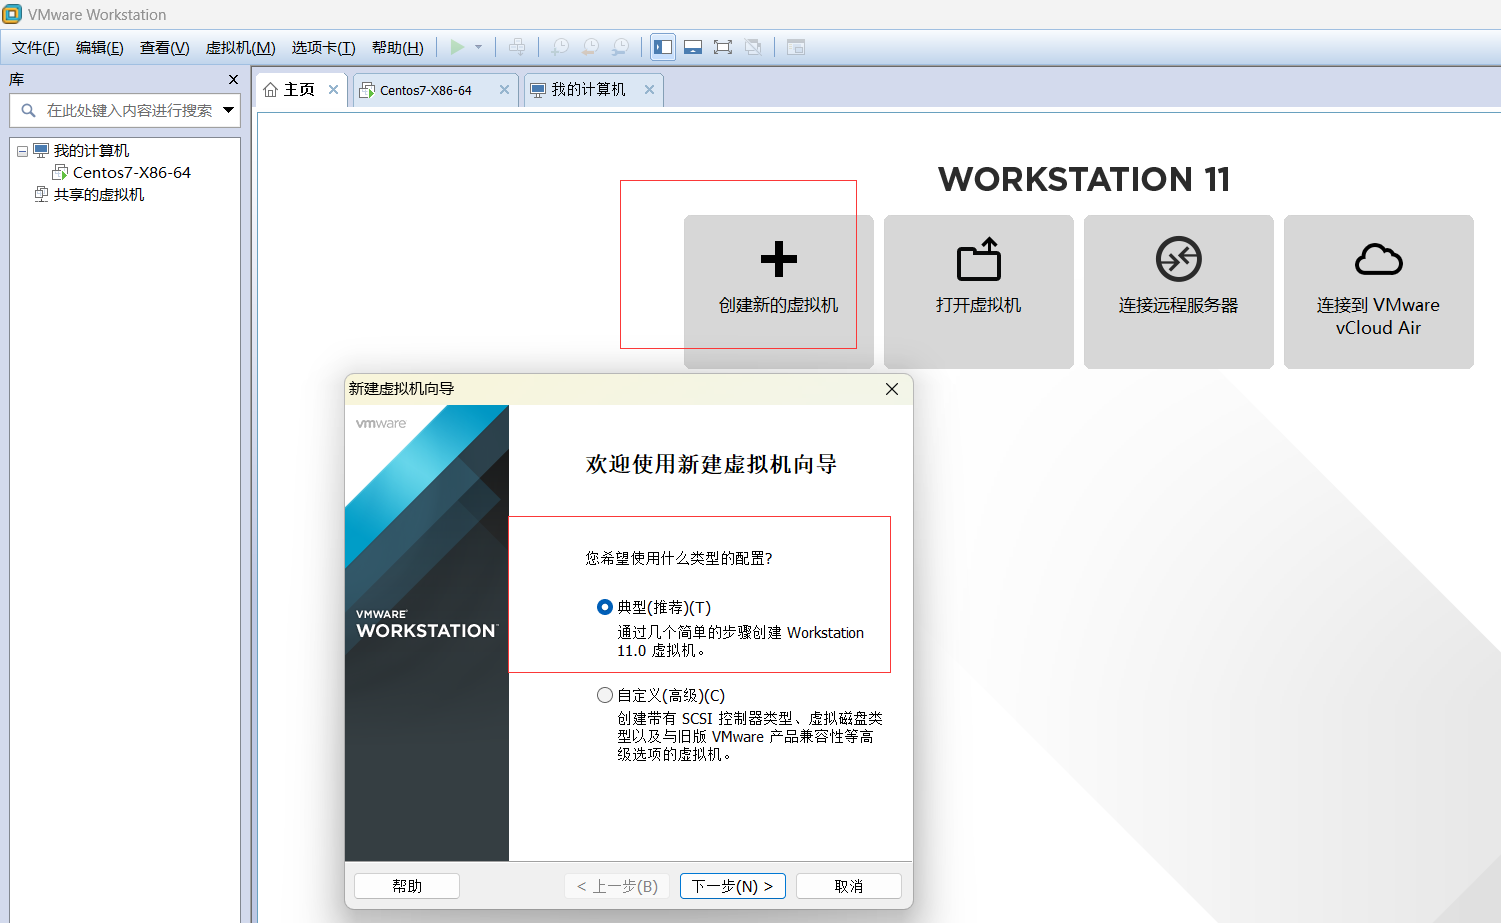Toggle the thumbnail bar toolbar icon
1501x923 pixels.
(693, 47)
